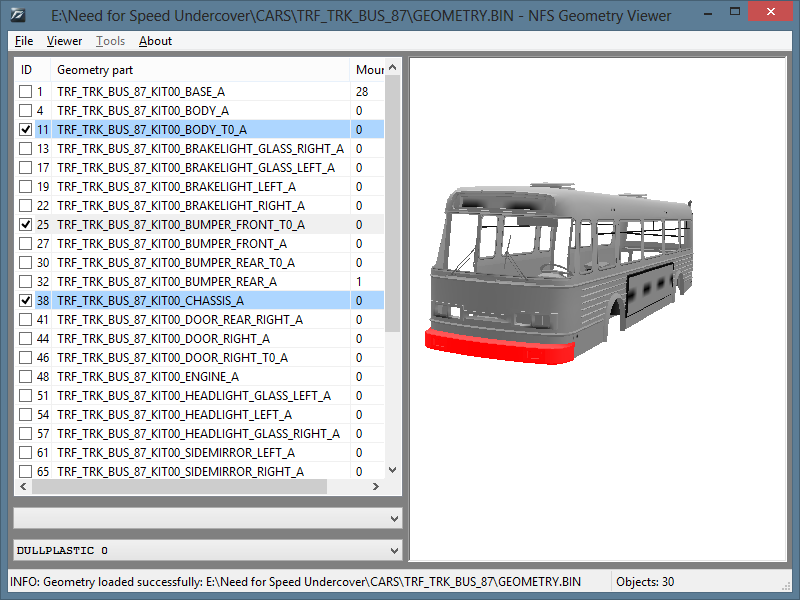Click the list's scroll up arrow
The height and width of the screenshot is (600, 800).
(x=392, y=67)
